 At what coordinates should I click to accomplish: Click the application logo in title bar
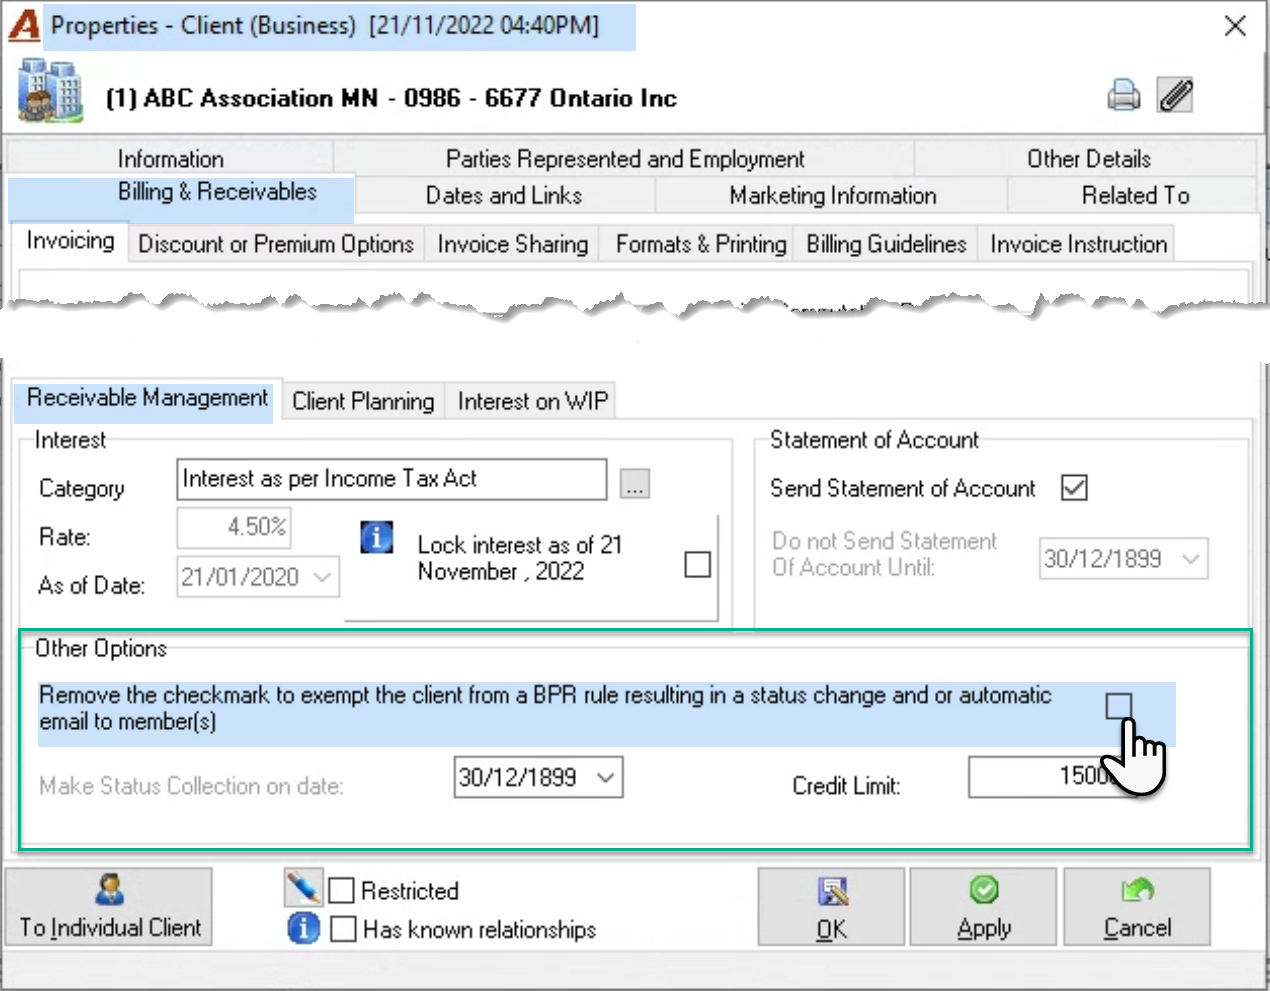coord(24,26)
